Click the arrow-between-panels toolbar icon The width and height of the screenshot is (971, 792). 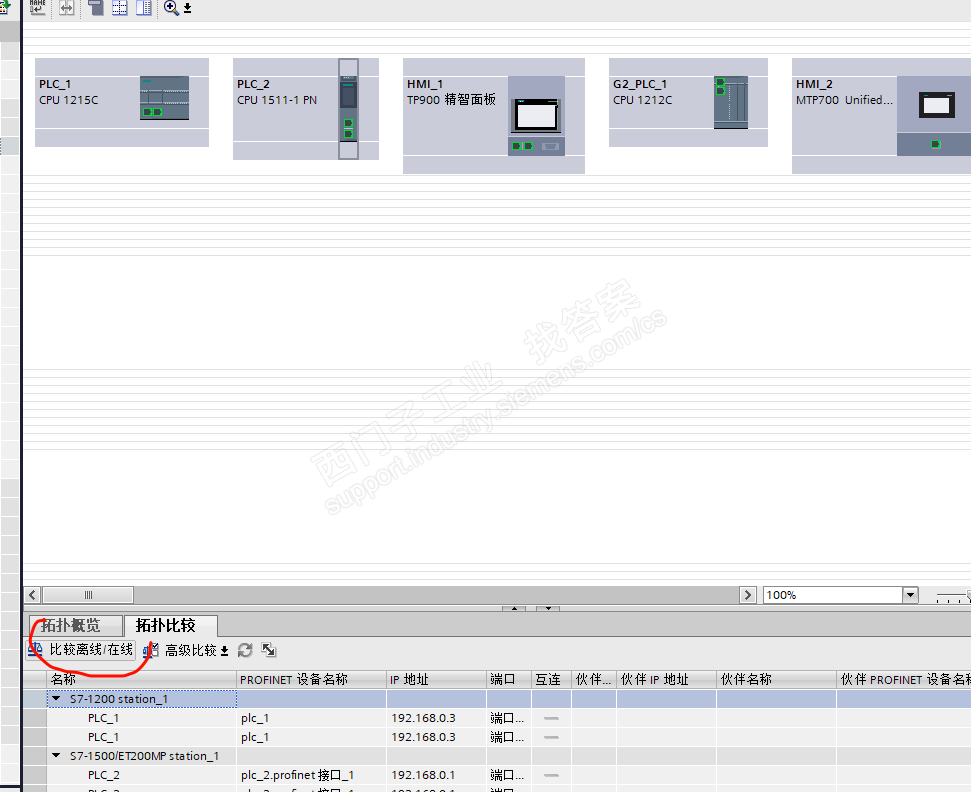coord(66,8)
